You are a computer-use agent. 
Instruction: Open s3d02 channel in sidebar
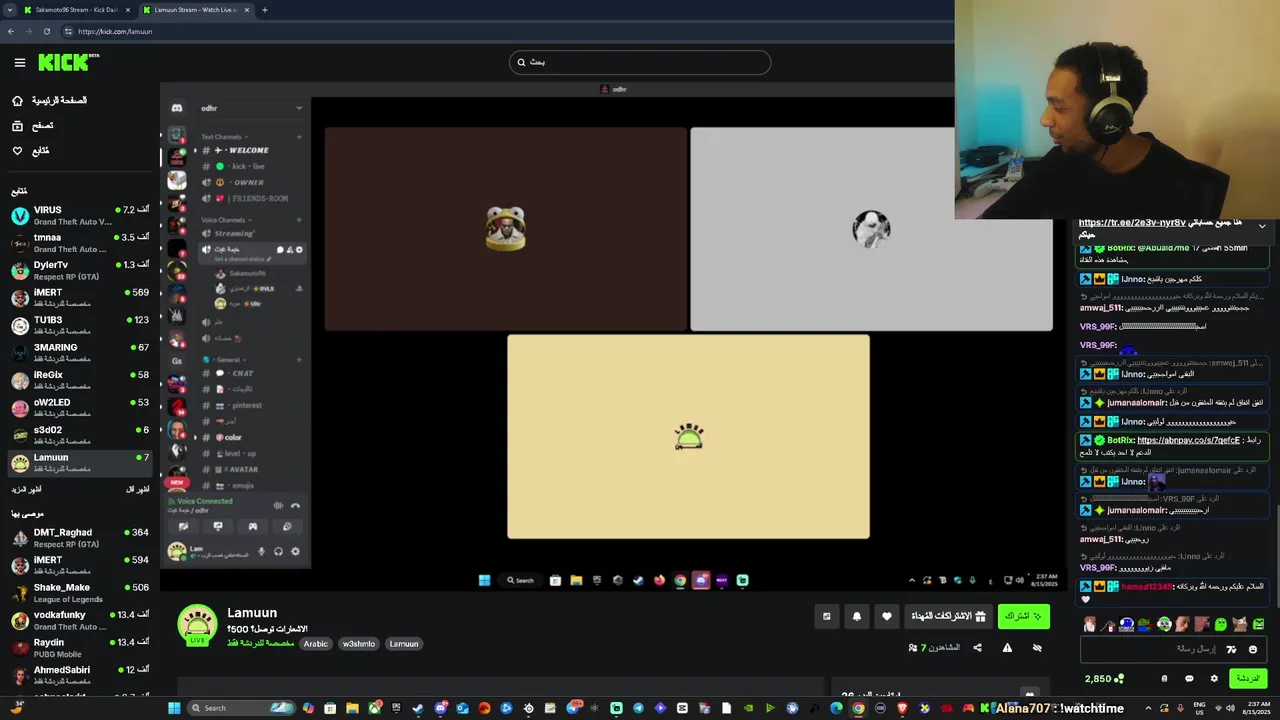(80, 435)
